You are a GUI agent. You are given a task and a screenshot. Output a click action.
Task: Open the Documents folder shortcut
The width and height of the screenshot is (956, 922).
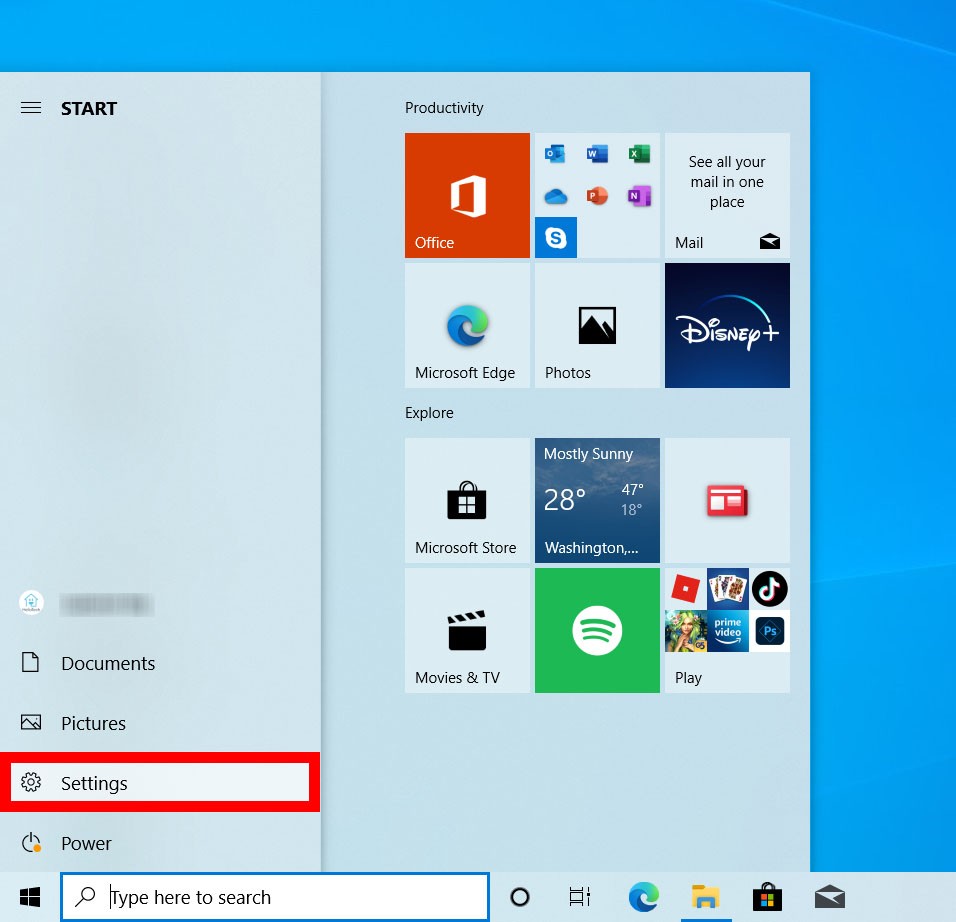click(x=107, y=663)
